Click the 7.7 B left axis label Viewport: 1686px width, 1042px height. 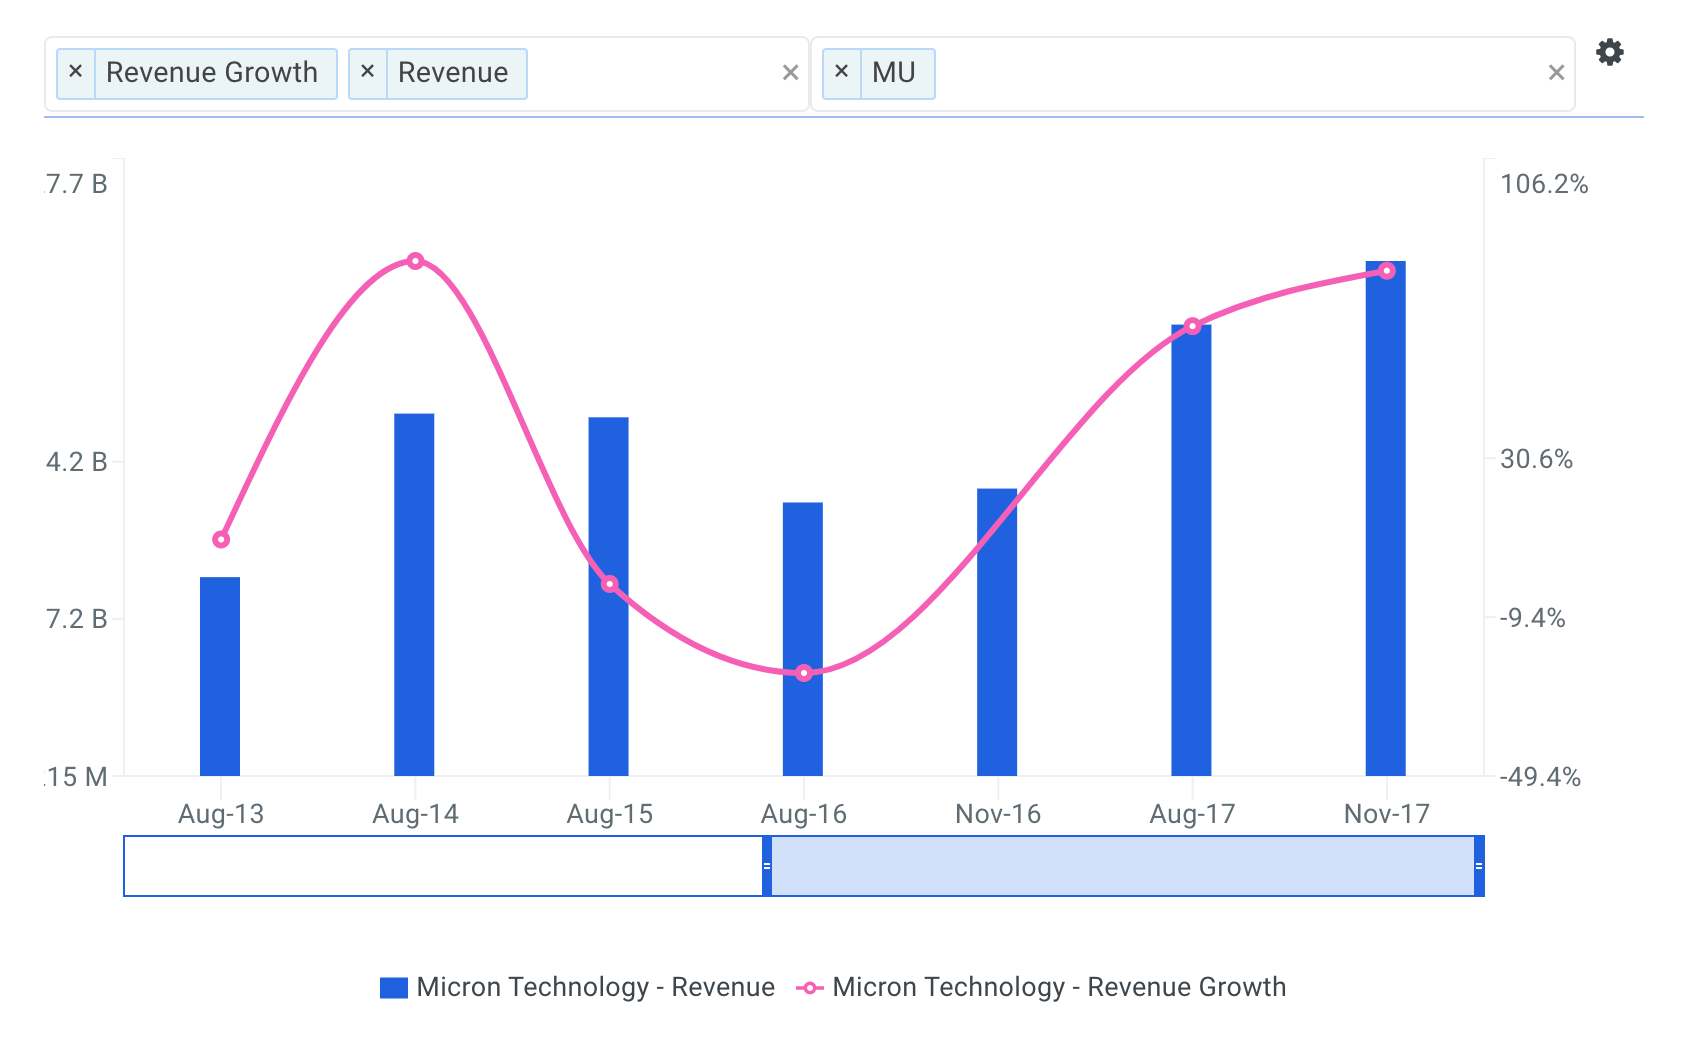[76, 184]
